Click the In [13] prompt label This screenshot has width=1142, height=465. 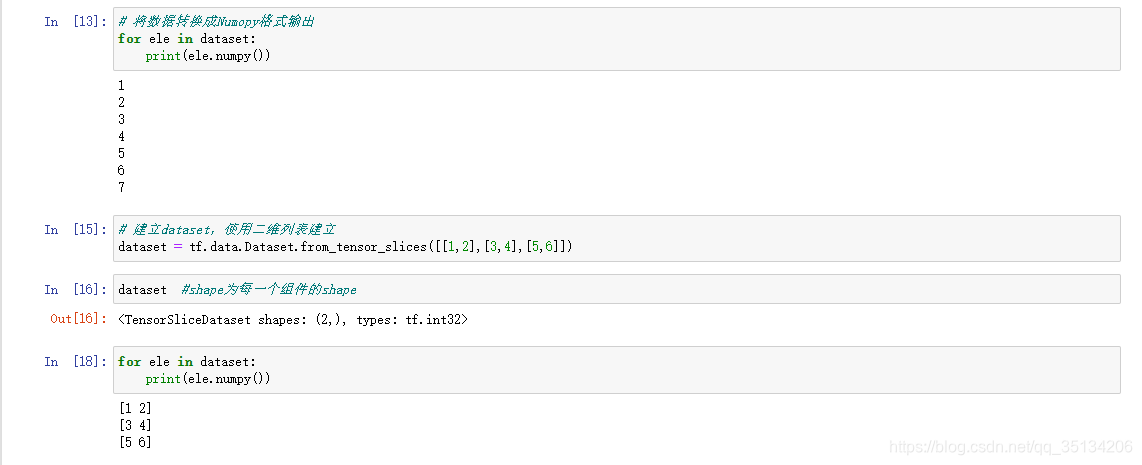tap(76, 21)
